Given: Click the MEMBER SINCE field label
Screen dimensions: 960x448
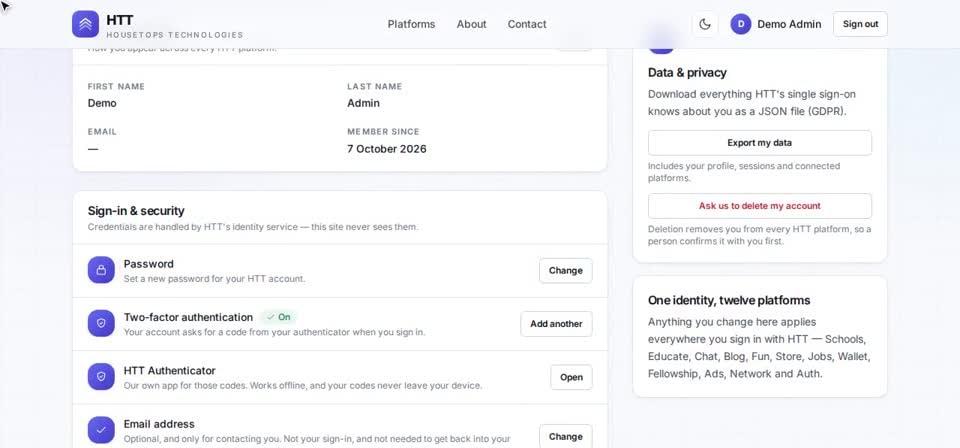Looking at the screenshot, I should pyautogui.click(x=383, y=132).
